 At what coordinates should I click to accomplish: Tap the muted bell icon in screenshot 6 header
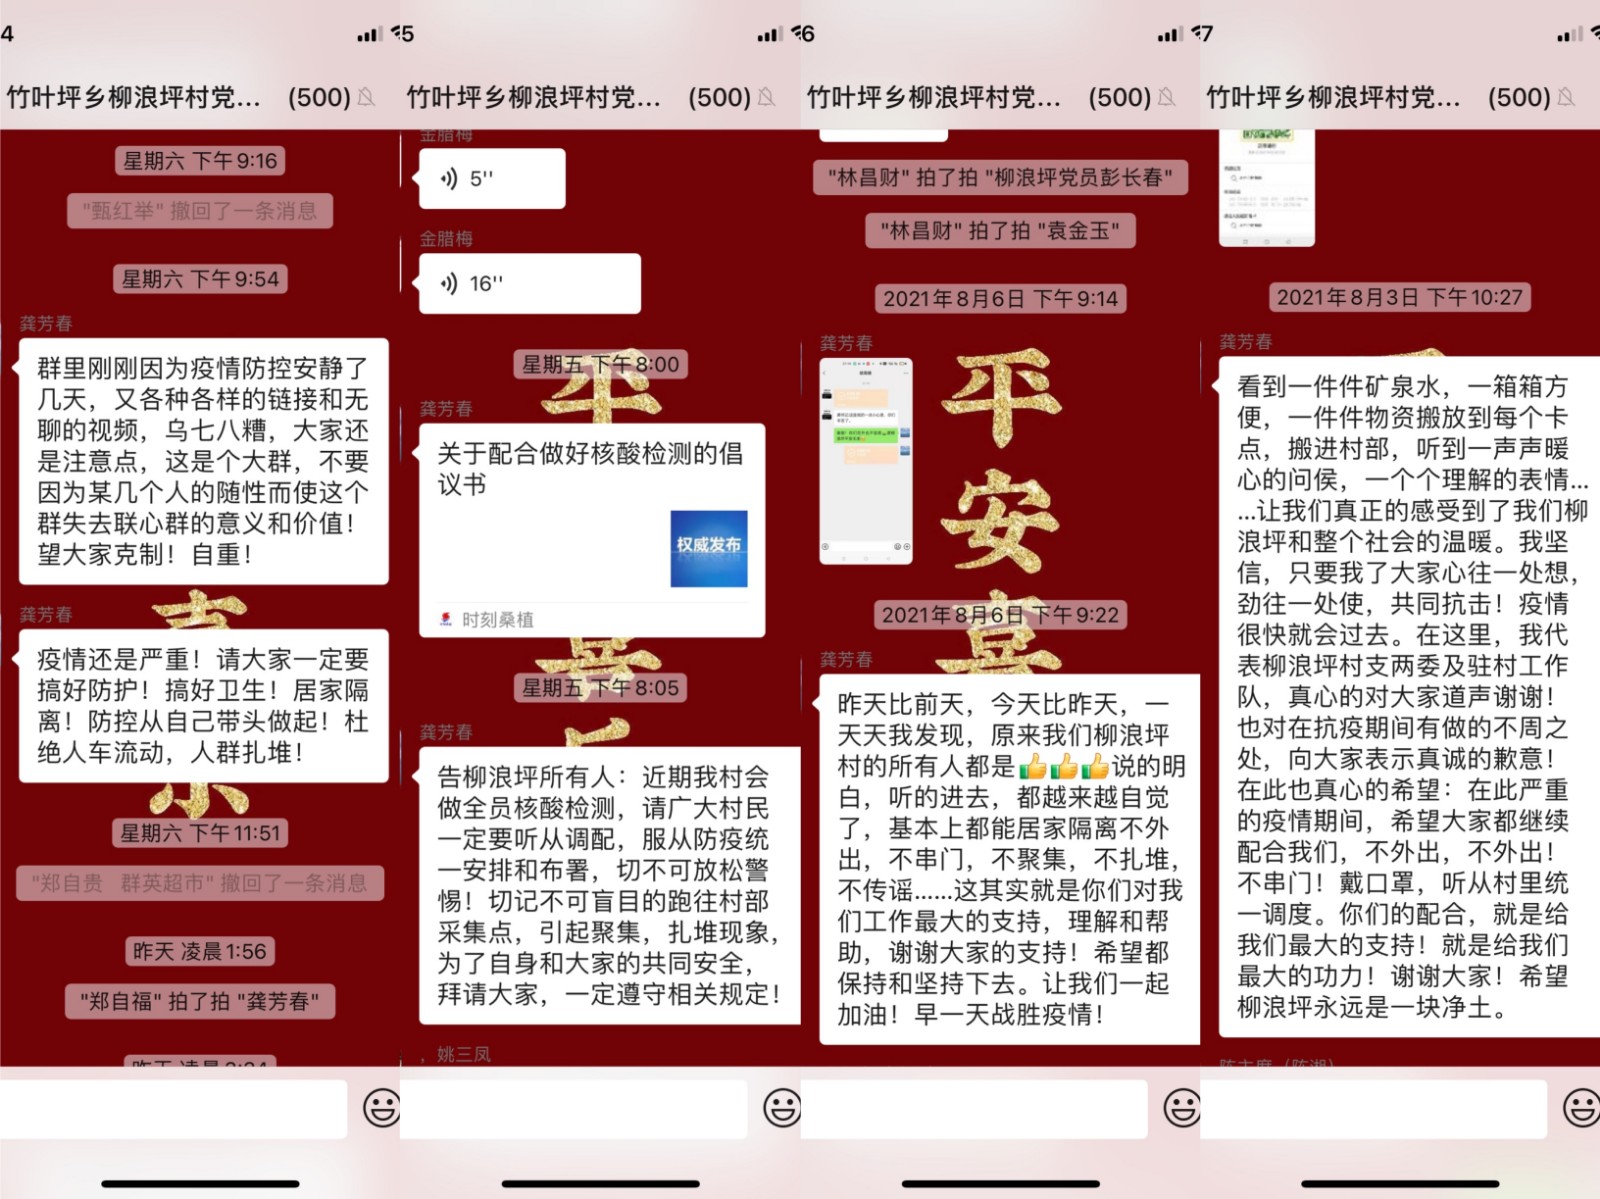(1167, 97)
